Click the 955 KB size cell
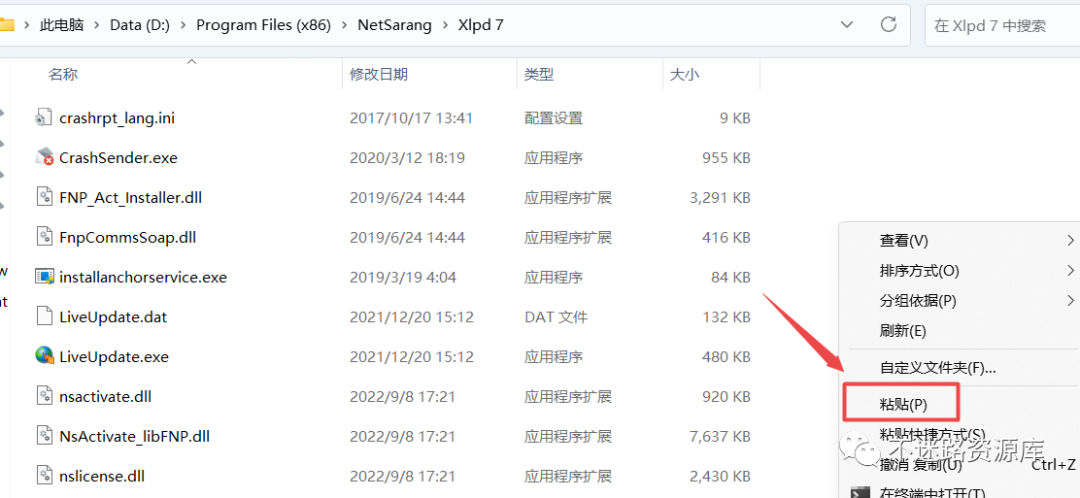The height and width of the screenshot is (498, 1080). pos(727,158)
